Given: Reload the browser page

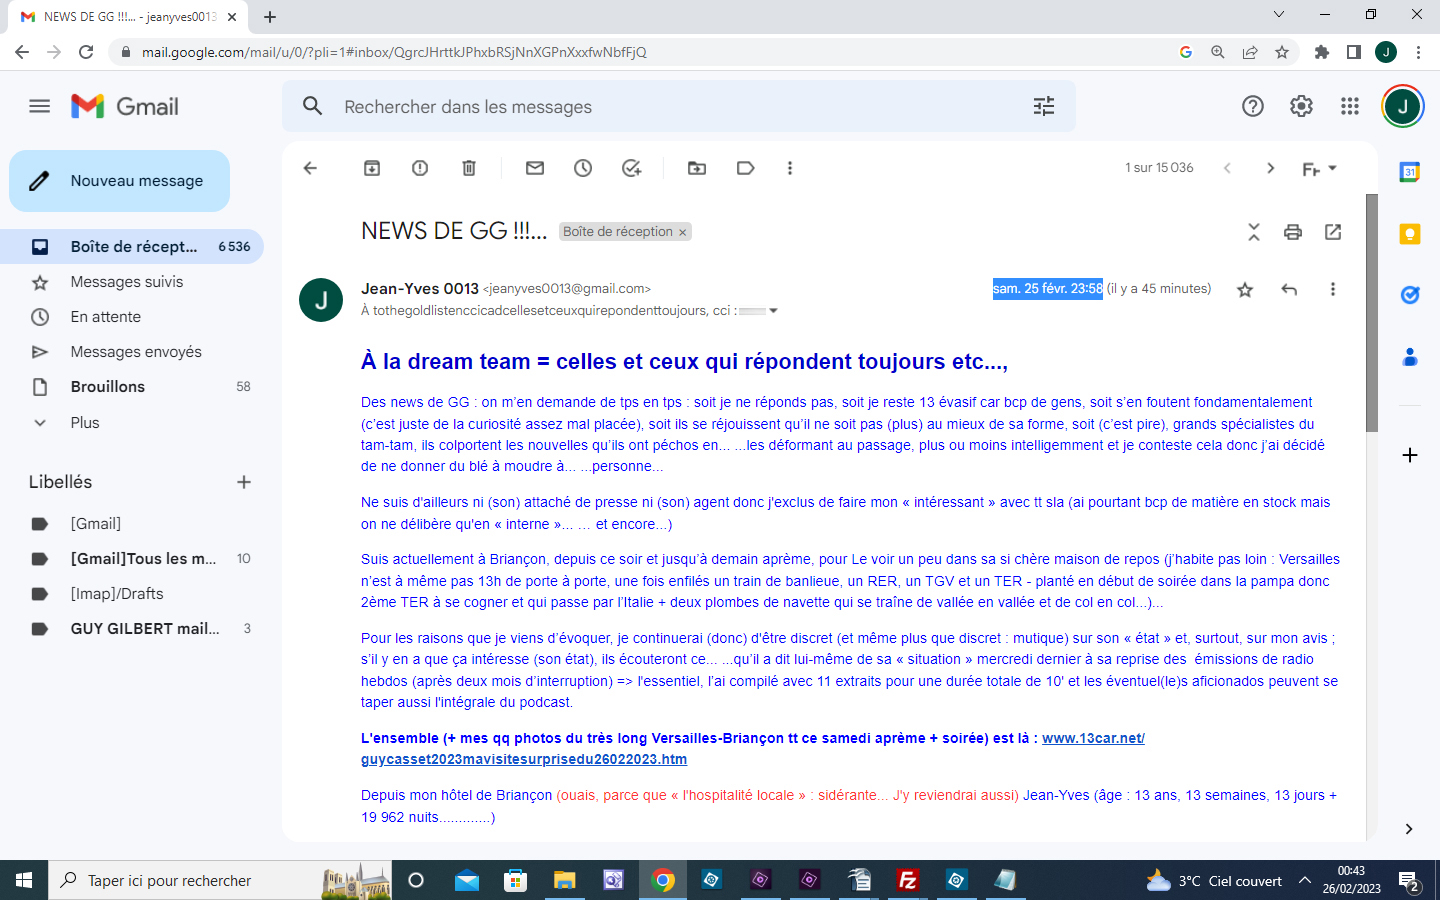Looking at the screenshot, I should [x=86, y=52].
